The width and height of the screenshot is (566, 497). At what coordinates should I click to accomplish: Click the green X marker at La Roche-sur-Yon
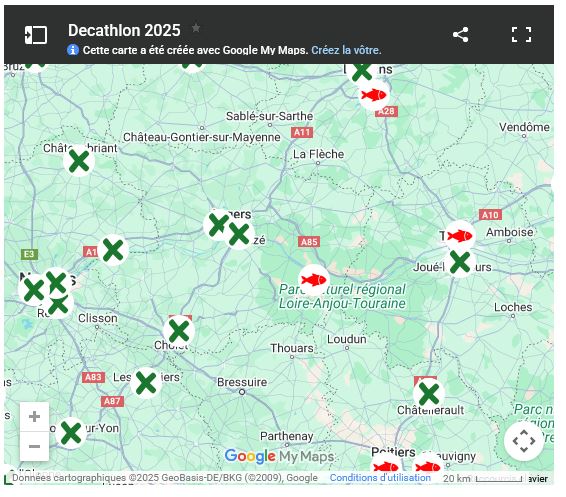tap(71, 433)
